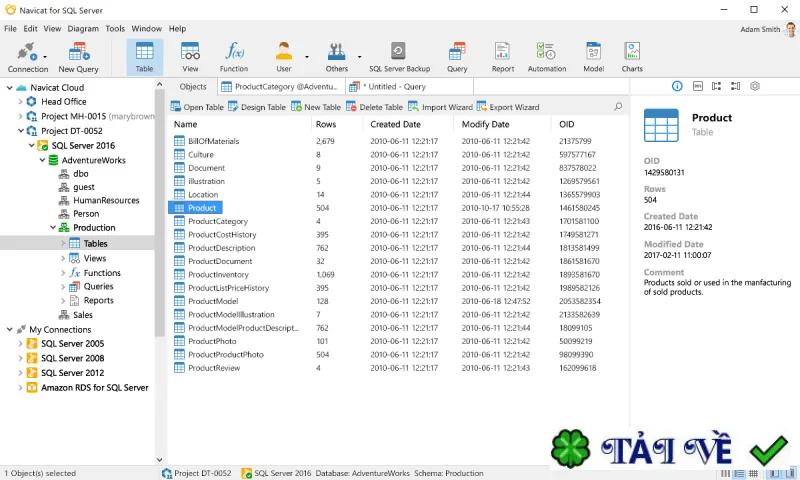Click the search magnifier in object list
Screen dimensions: 800x480
pyautogui.click(x=618, y=107)
